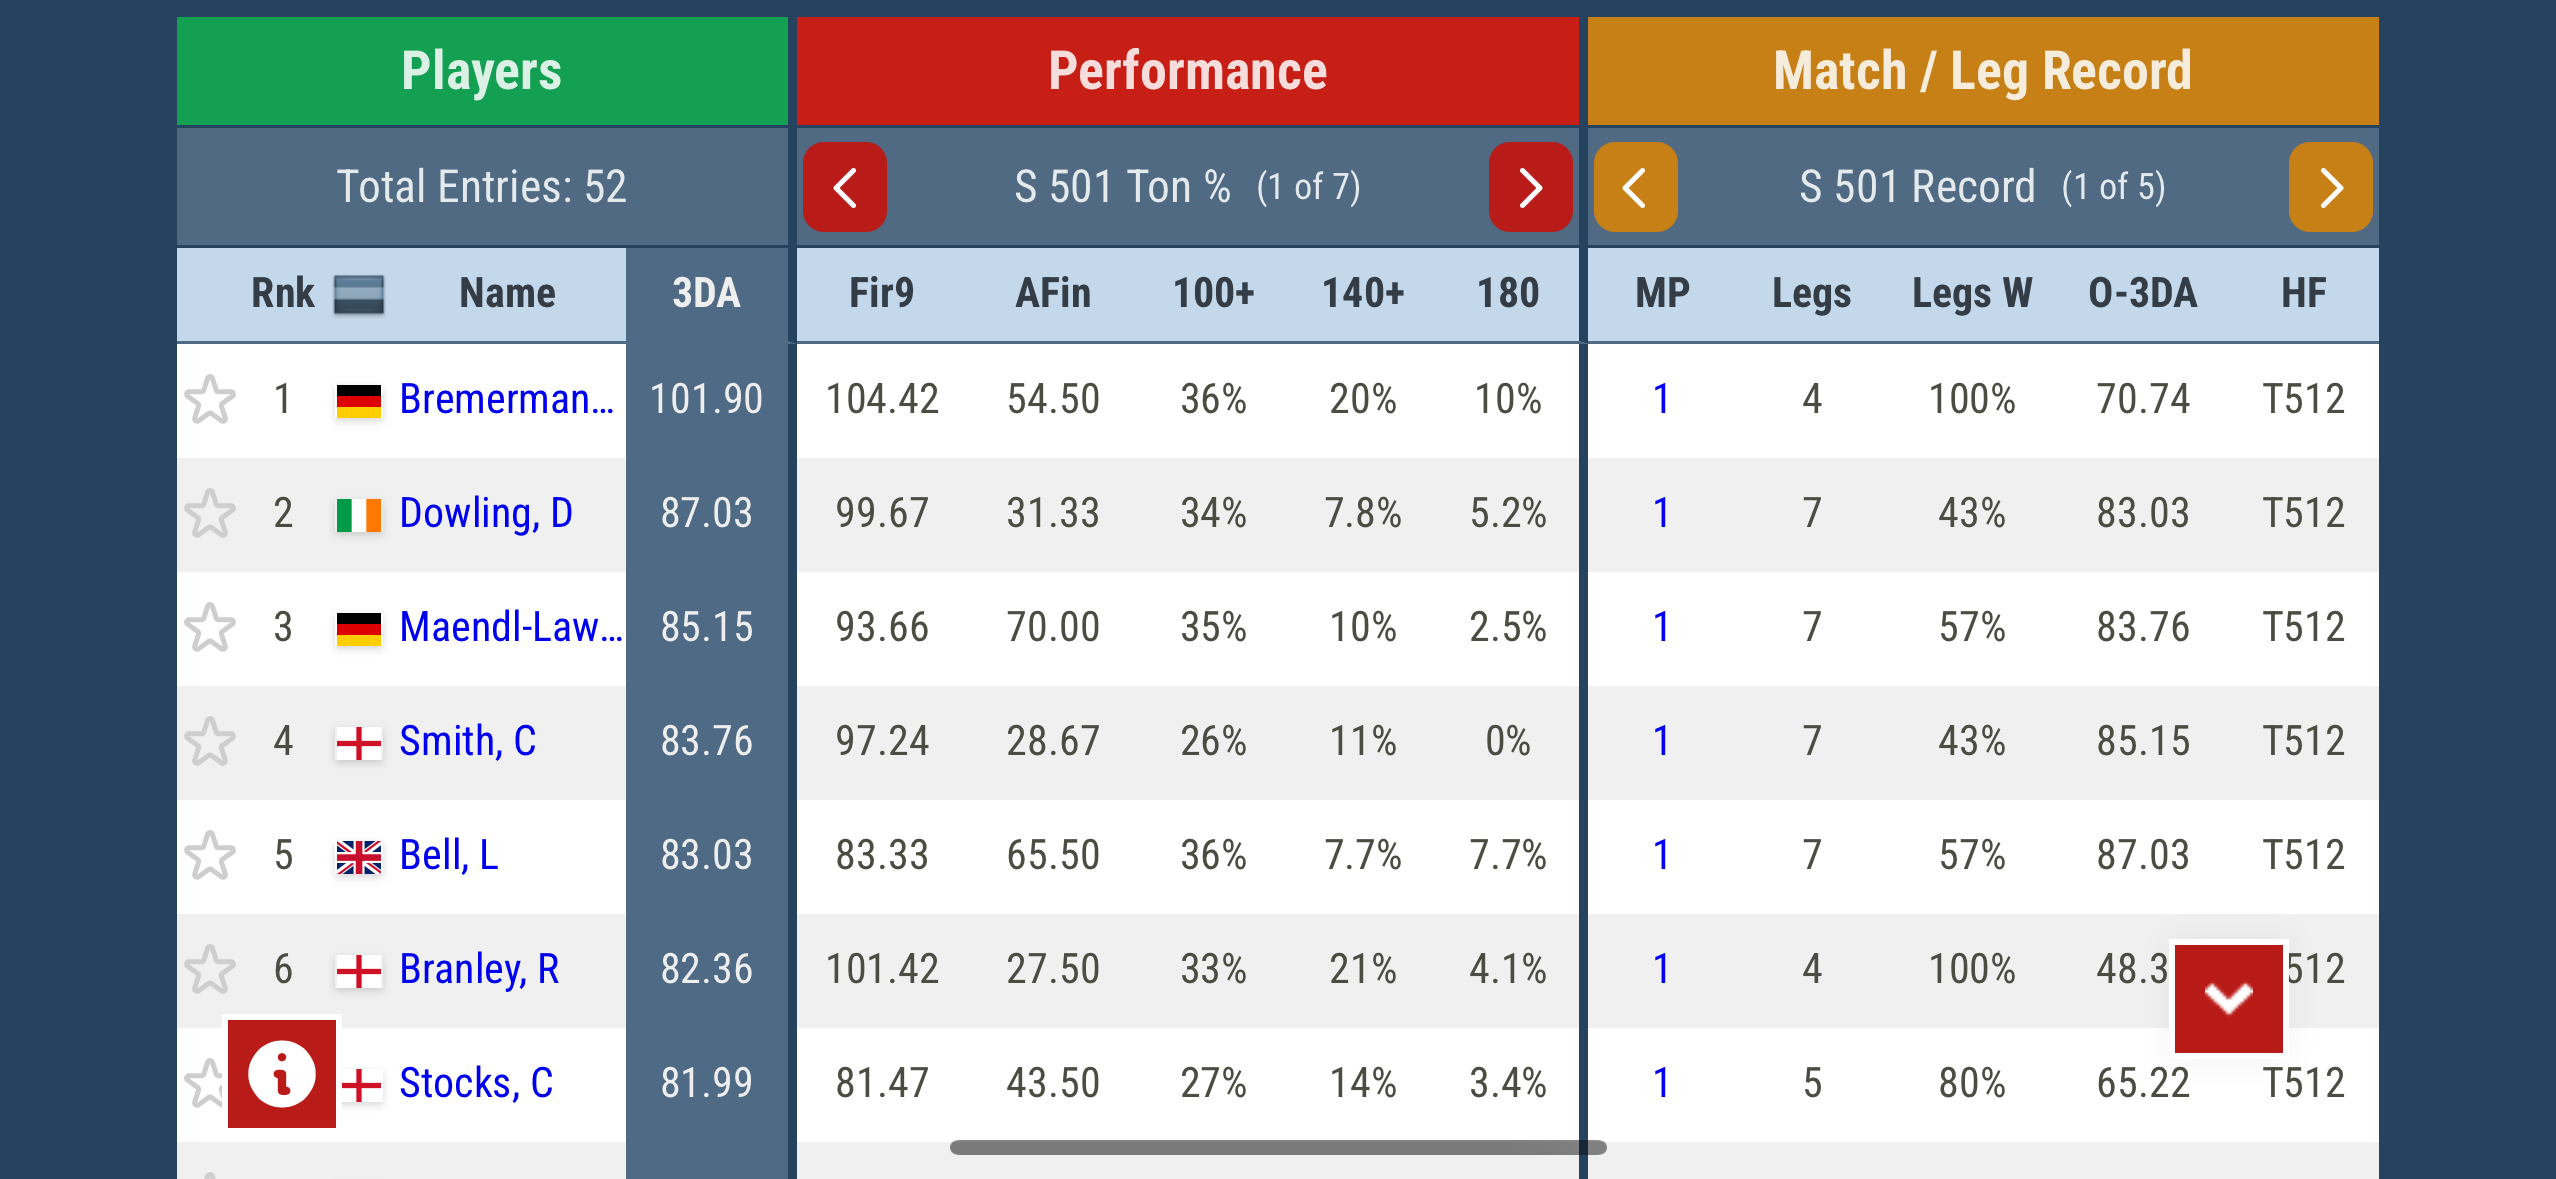Favorite Bremermann with the star
Screen dimensions: 2556x1179
point(210,400)
